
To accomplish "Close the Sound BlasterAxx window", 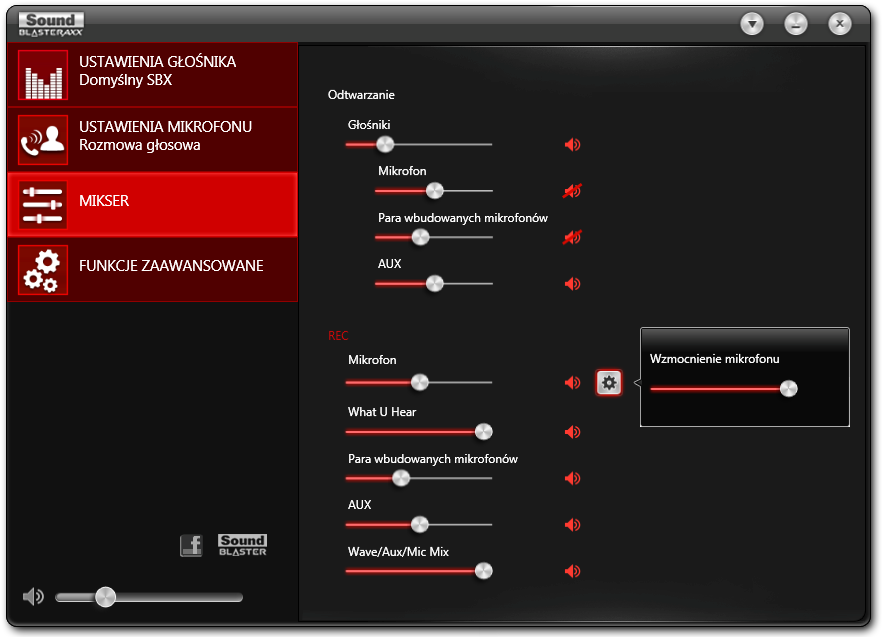I will [840, 24].
